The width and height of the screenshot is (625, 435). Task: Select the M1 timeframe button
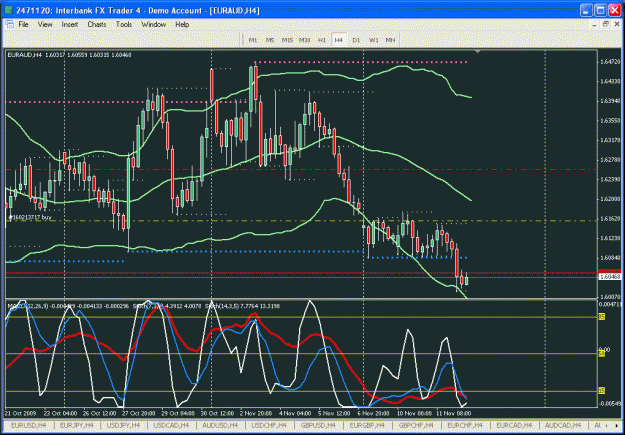[253, 40]
